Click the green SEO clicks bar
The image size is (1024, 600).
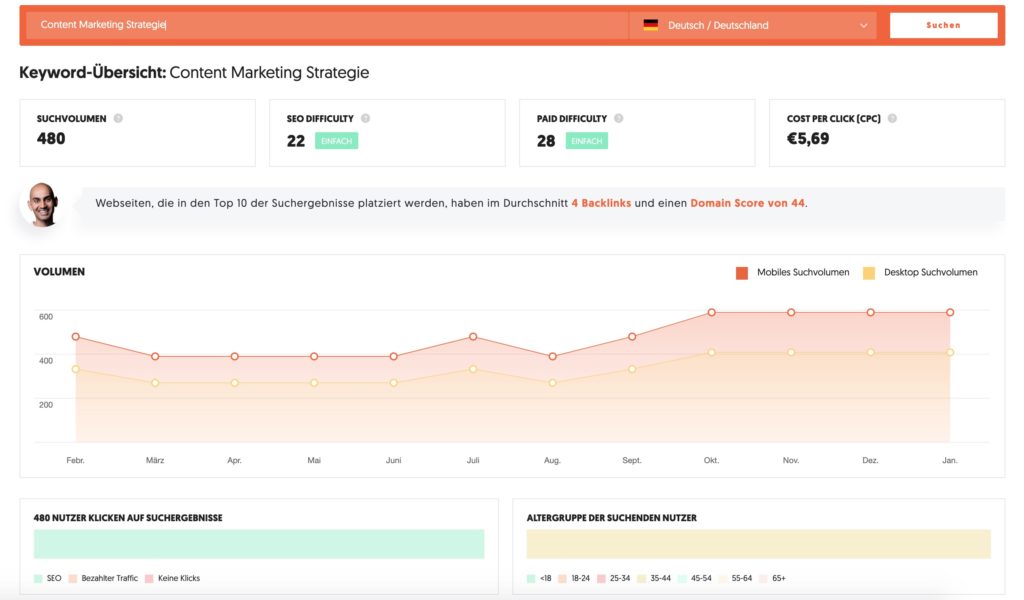[259, 544]
